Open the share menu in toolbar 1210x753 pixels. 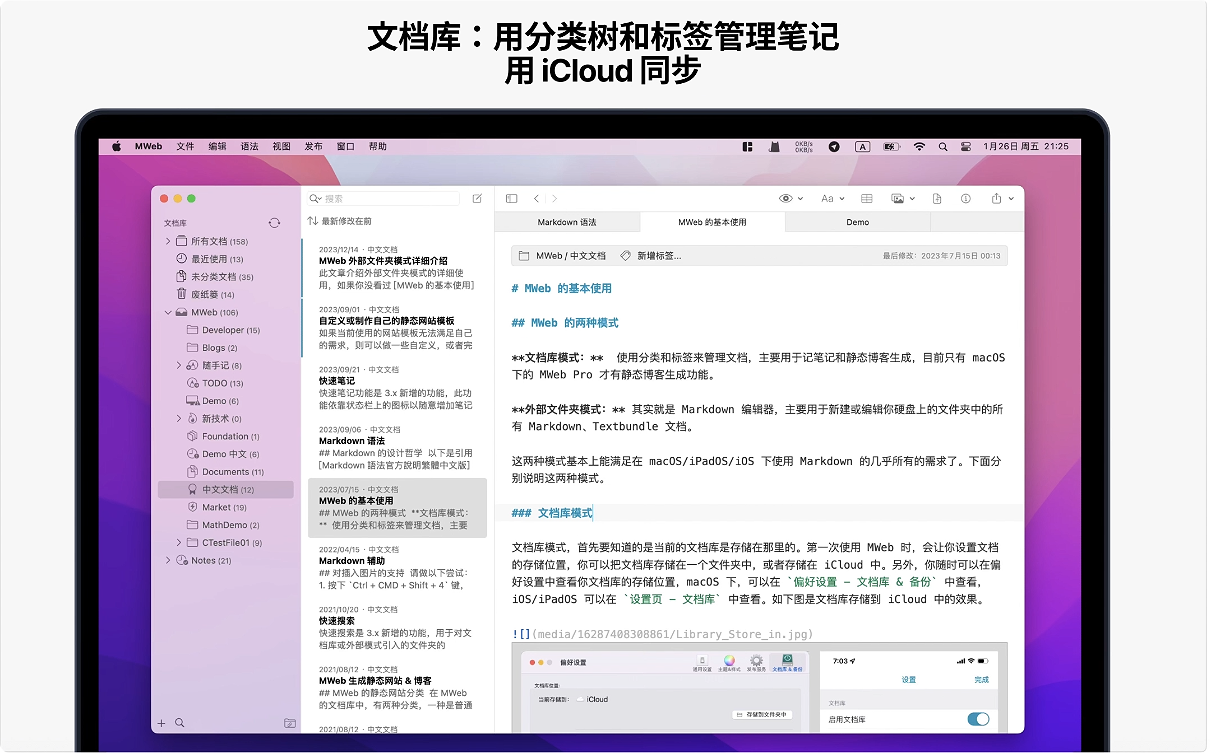pos(1001,199)
